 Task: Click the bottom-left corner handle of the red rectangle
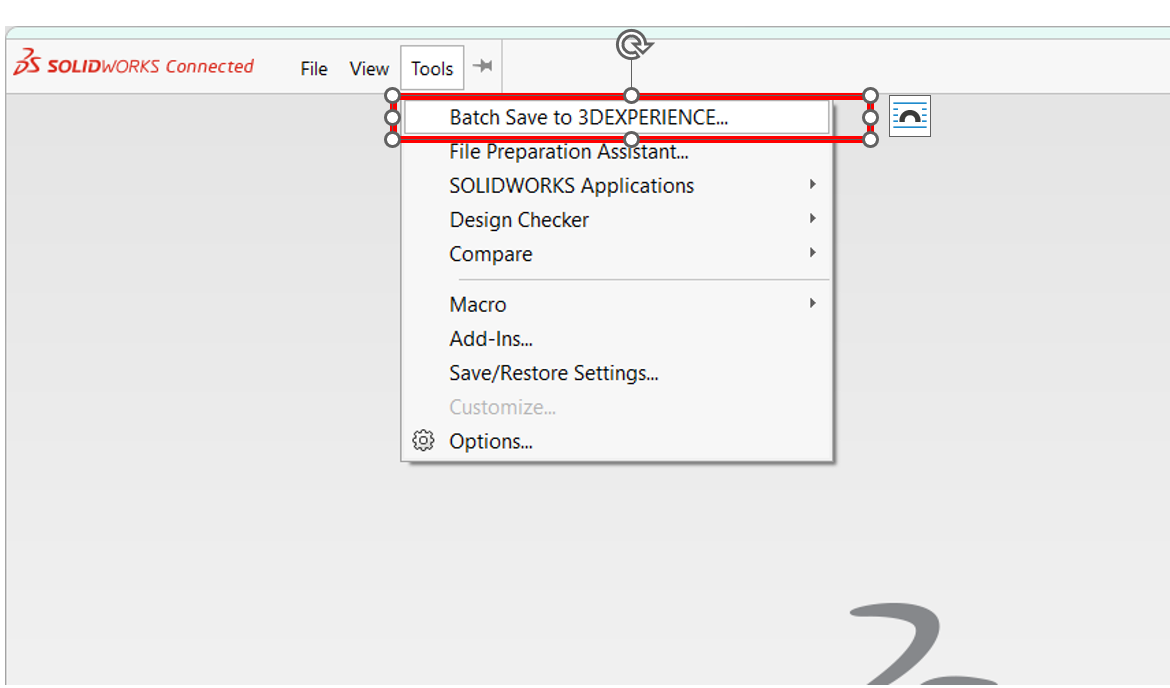pos(392,139)
